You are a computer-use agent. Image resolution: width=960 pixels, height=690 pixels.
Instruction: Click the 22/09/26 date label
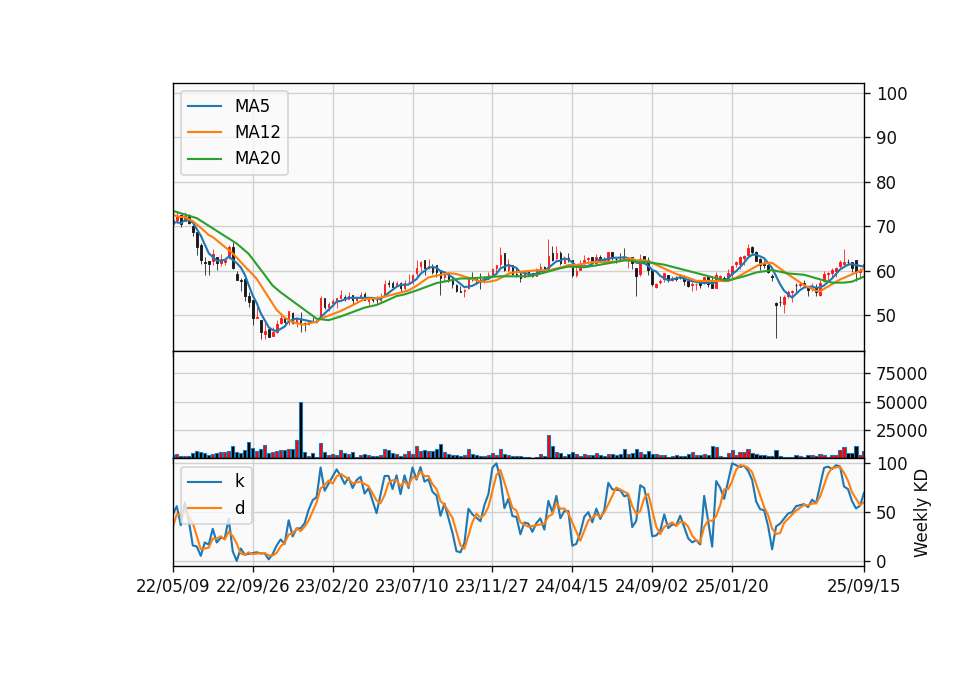pos(253,586)
